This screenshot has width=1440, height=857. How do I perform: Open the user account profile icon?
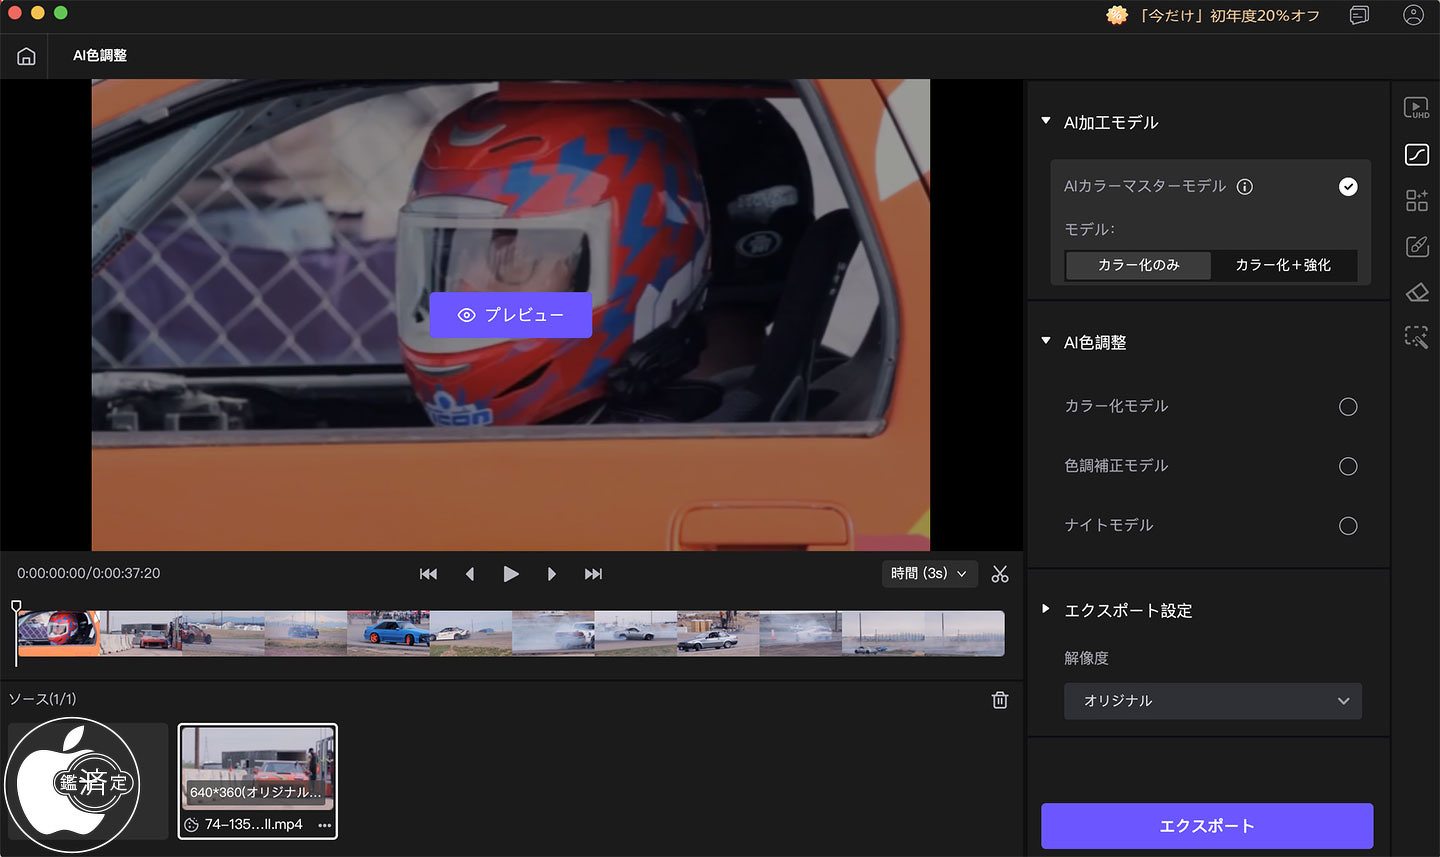[x=1412, y=15]
